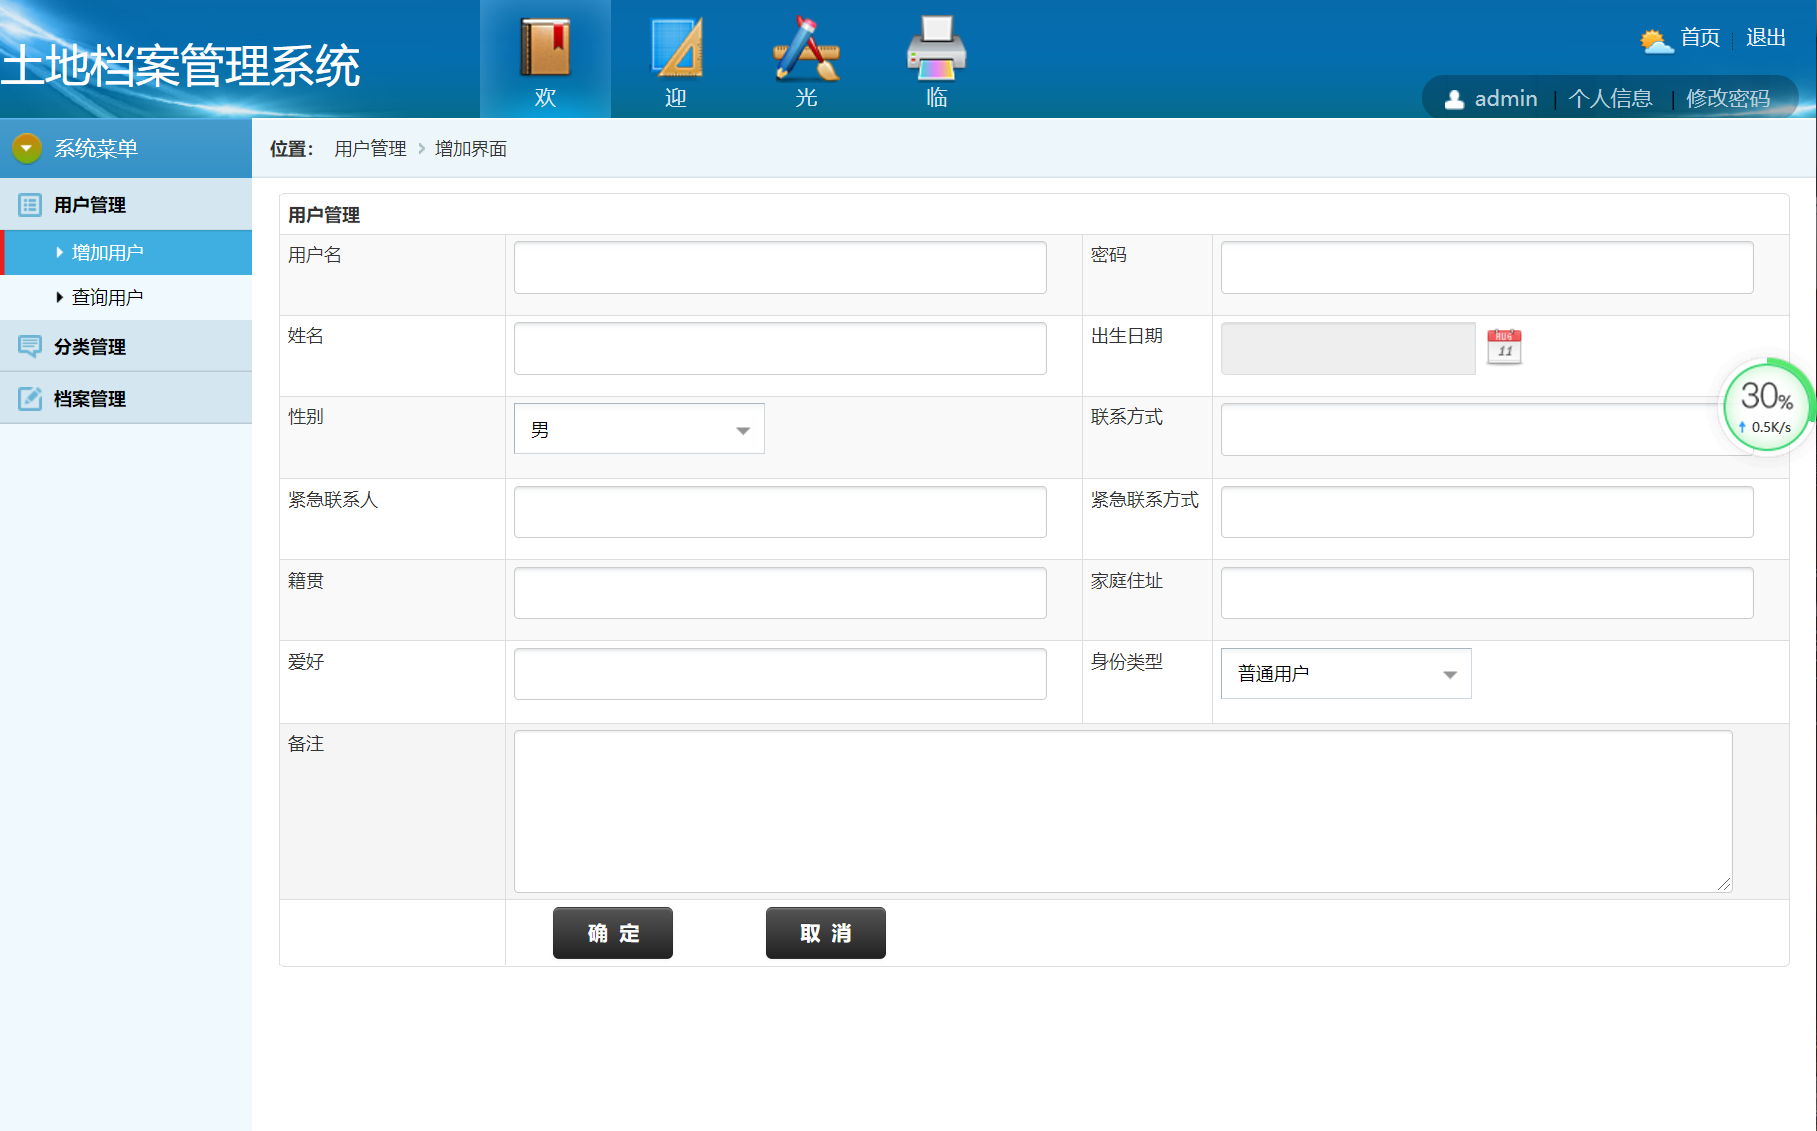Image resolution: width=1817 pixels, height=1131 pixels.
Task: Open the 性别 gender dropdown
Action: [x=639, y=429]
